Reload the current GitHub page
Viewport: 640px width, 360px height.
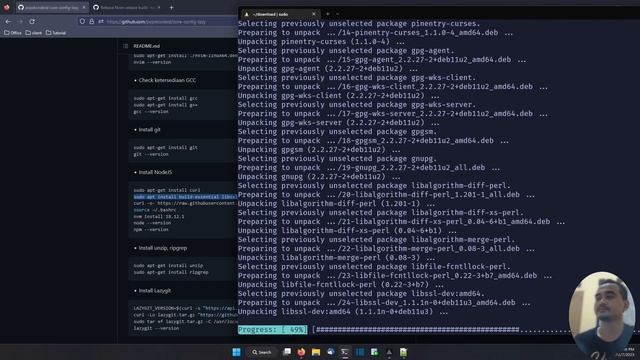(32, 21)
